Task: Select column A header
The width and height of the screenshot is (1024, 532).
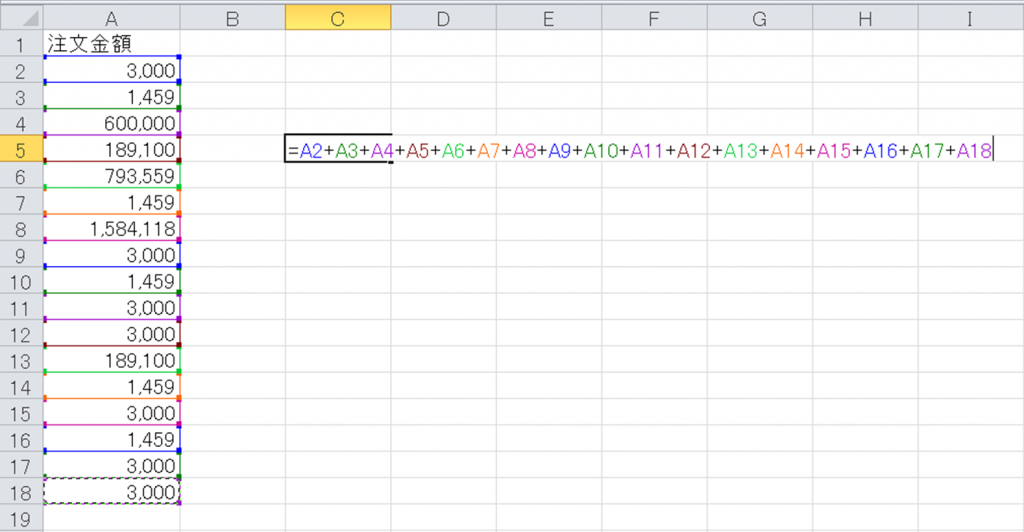Action: (111, 17)
